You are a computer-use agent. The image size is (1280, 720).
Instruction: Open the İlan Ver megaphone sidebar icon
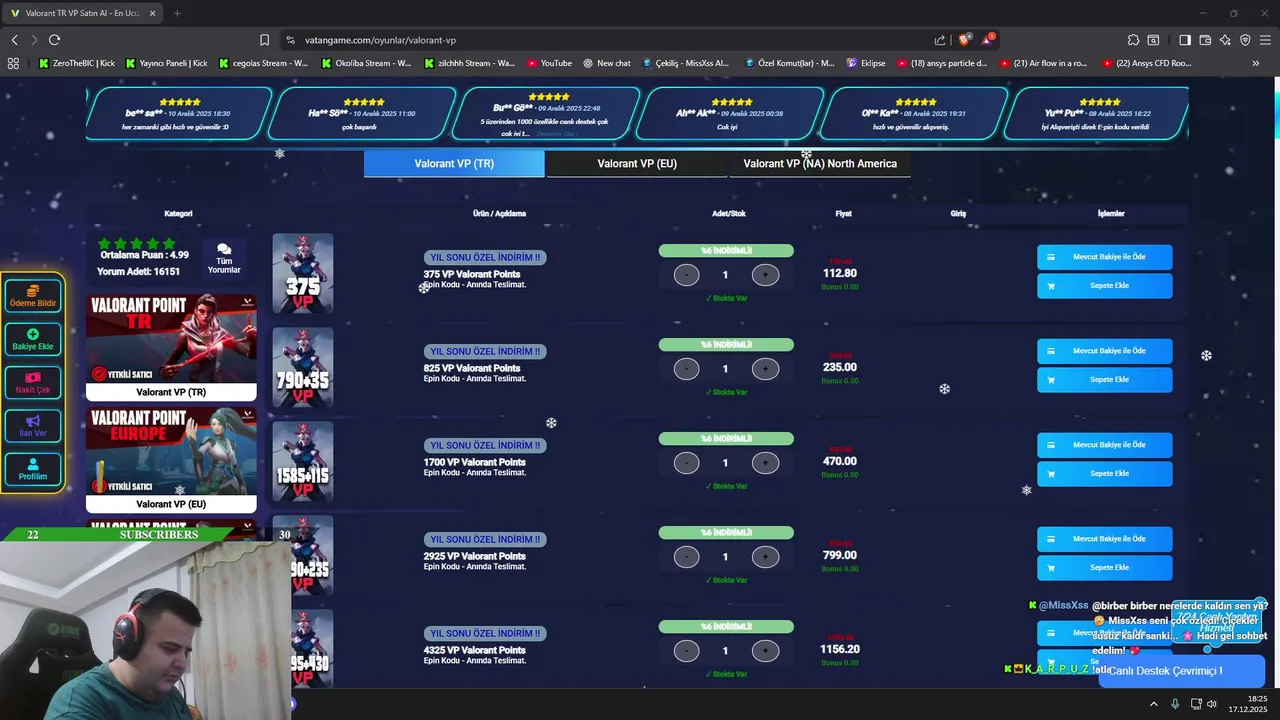pos(33,426)
